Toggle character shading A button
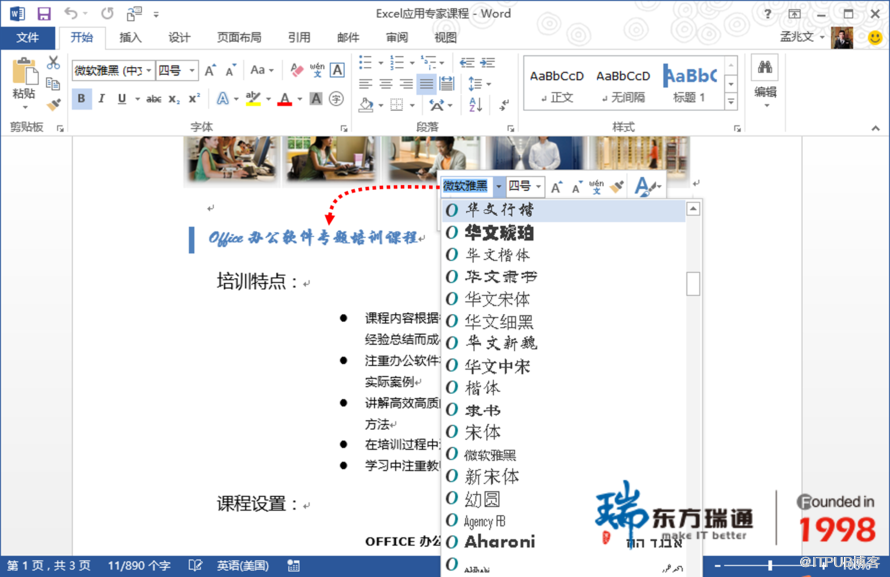The height and width of the screenshot is (577, 890). pyautogui.click(x=316, y=99)
